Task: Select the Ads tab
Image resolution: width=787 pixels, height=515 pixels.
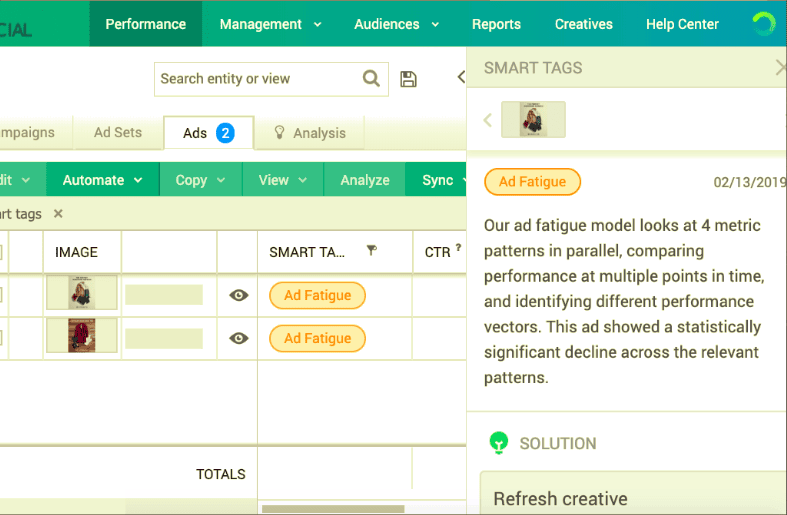Action: pos(208,133)
